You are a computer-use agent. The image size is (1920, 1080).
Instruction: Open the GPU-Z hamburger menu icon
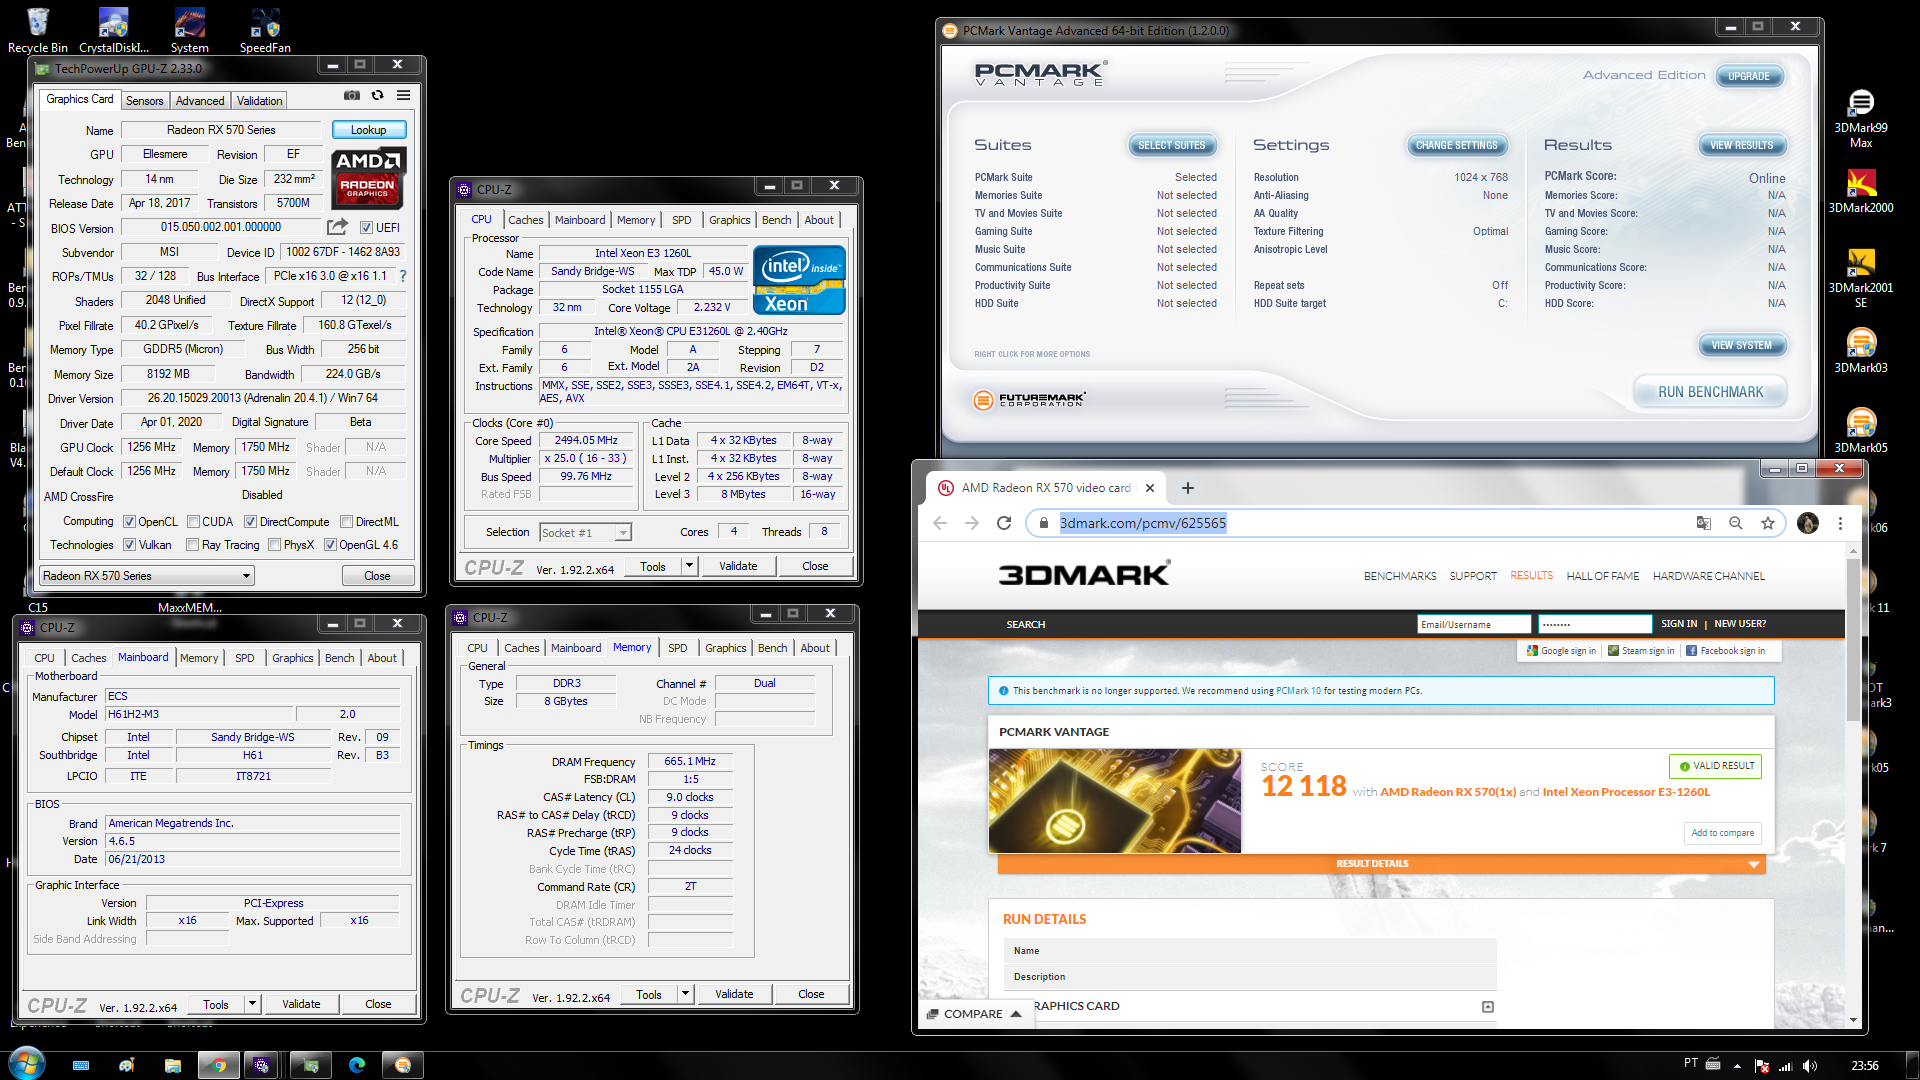403,96
